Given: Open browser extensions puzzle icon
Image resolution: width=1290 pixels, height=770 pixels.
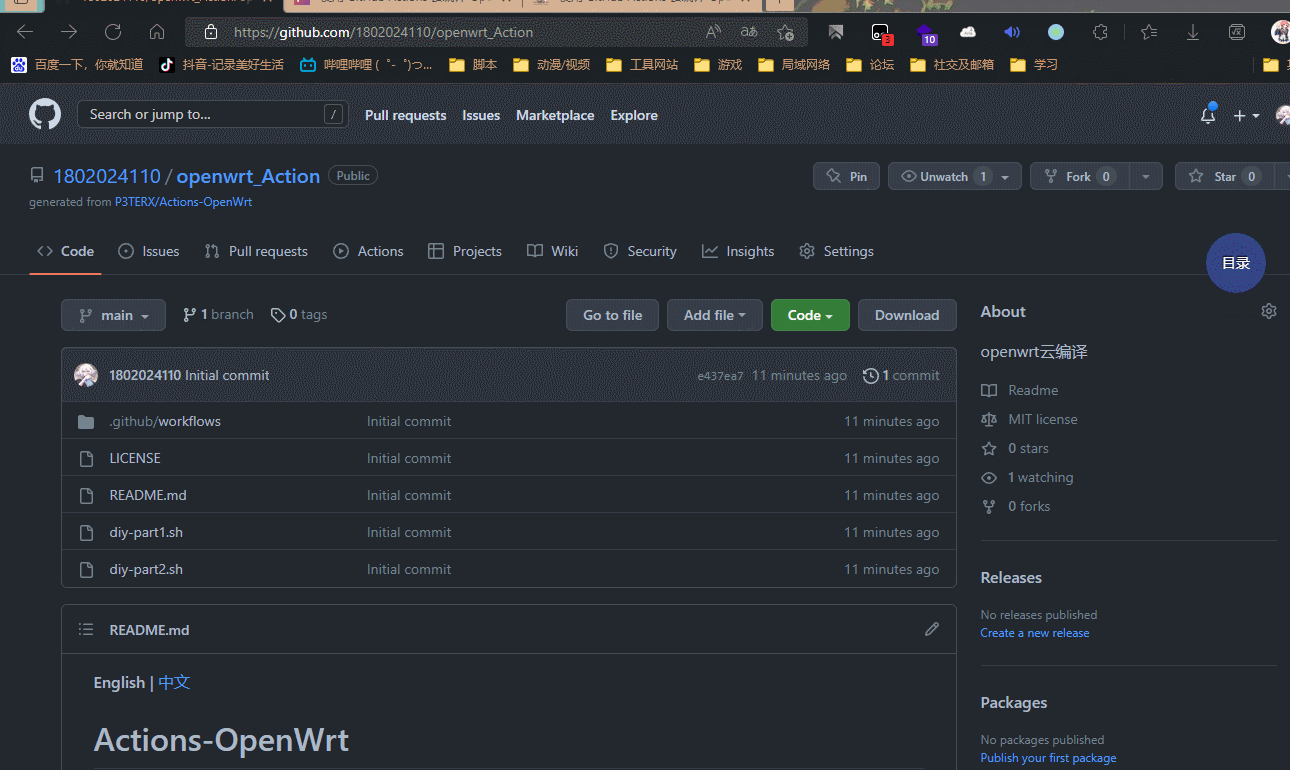Looking at the screenshot, I should pos(1100,32).
